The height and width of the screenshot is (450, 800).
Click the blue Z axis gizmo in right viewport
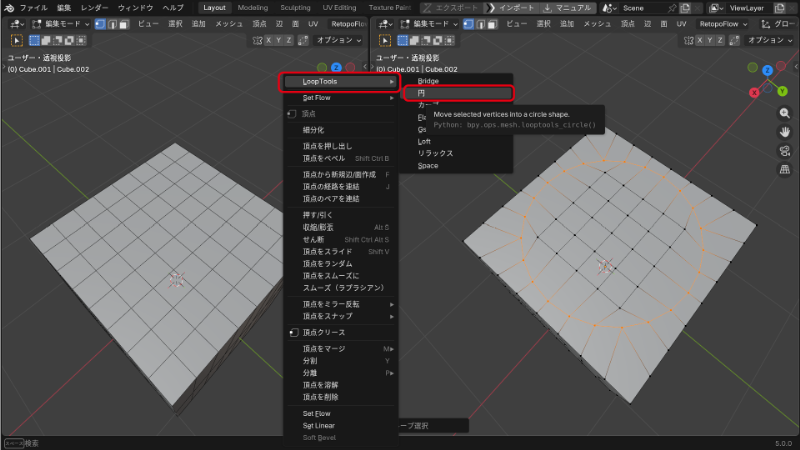point(767,70)
